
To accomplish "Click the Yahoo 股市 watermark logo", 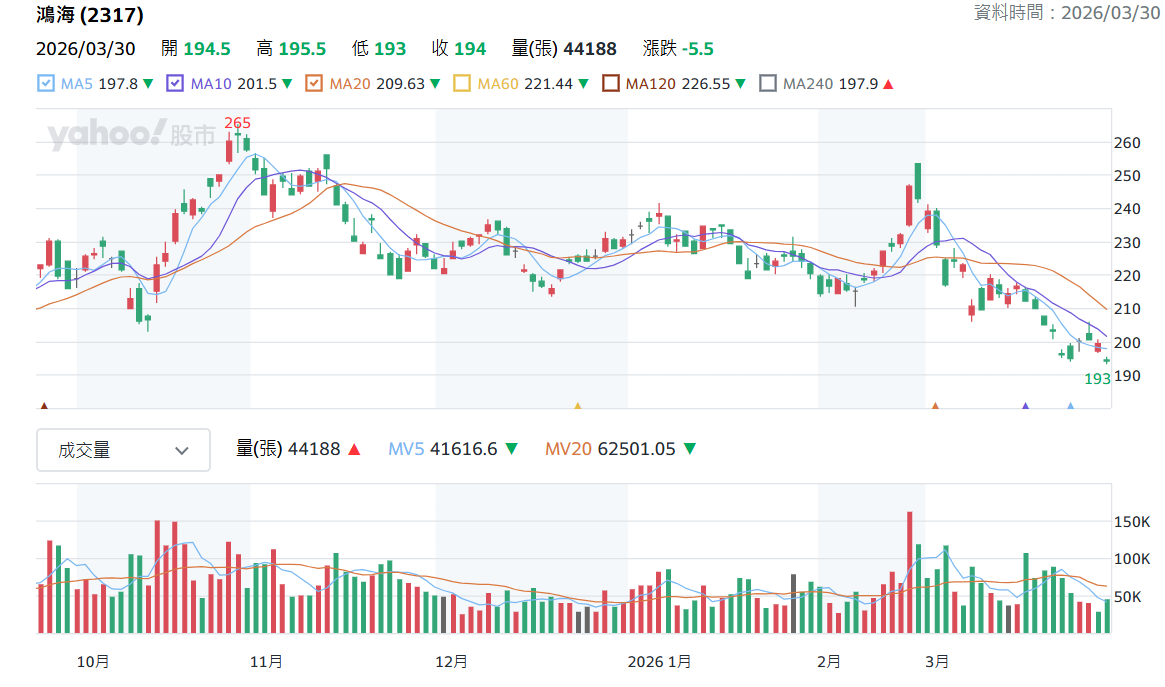I will [132, 134].
